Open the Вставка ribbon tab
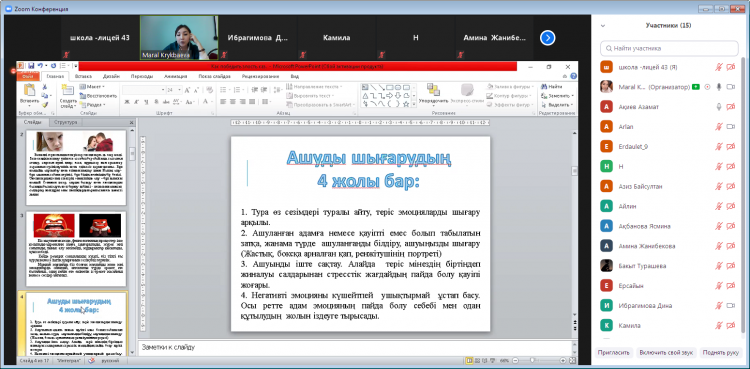 point(83,76)
